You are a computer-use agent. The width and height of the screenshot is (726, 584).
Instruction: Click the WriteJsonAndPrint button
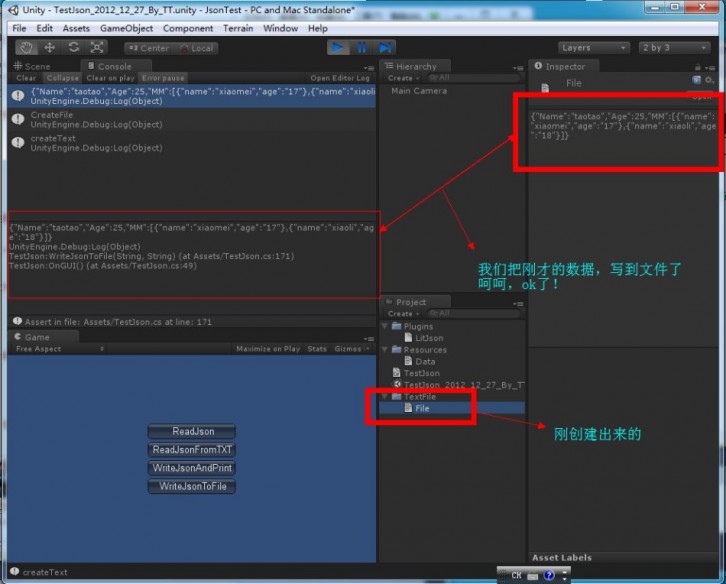pos(192,468)
